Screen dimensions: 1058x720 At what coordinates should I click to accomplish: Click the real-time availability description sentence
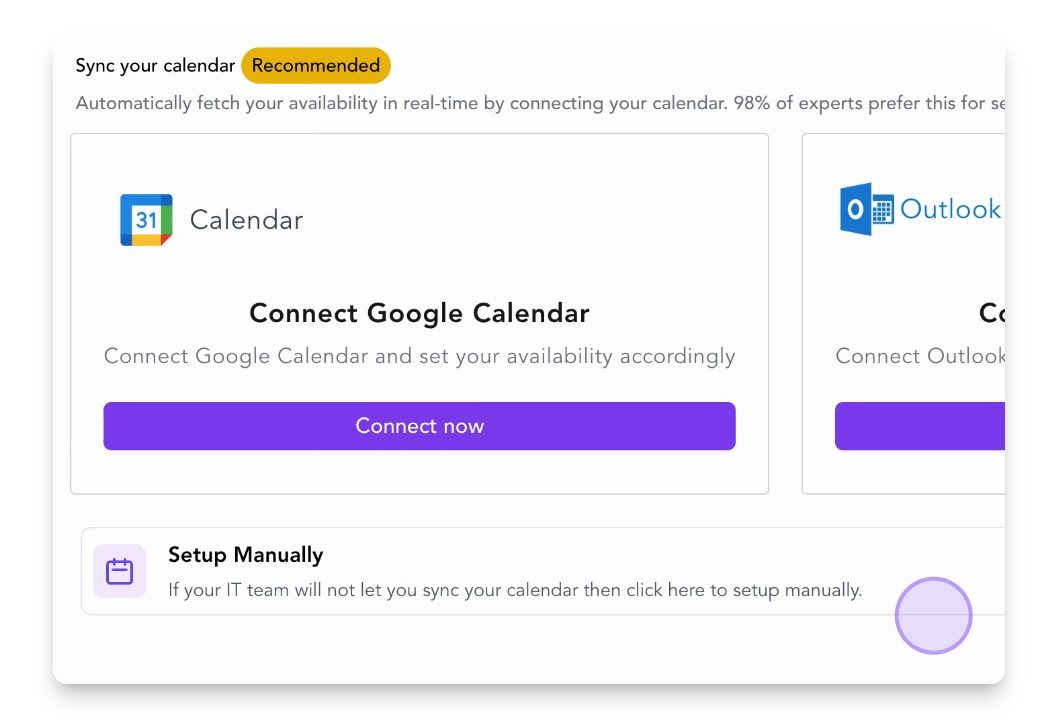tap(540, 103)
